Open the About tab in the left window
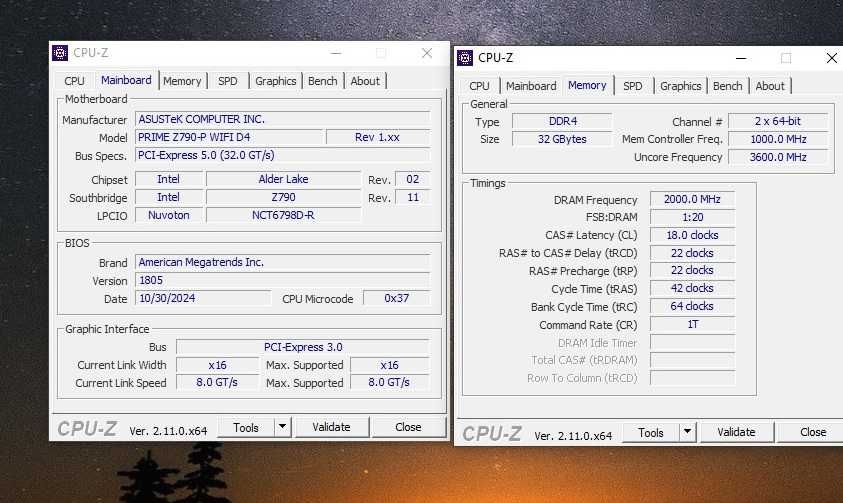 365,81
